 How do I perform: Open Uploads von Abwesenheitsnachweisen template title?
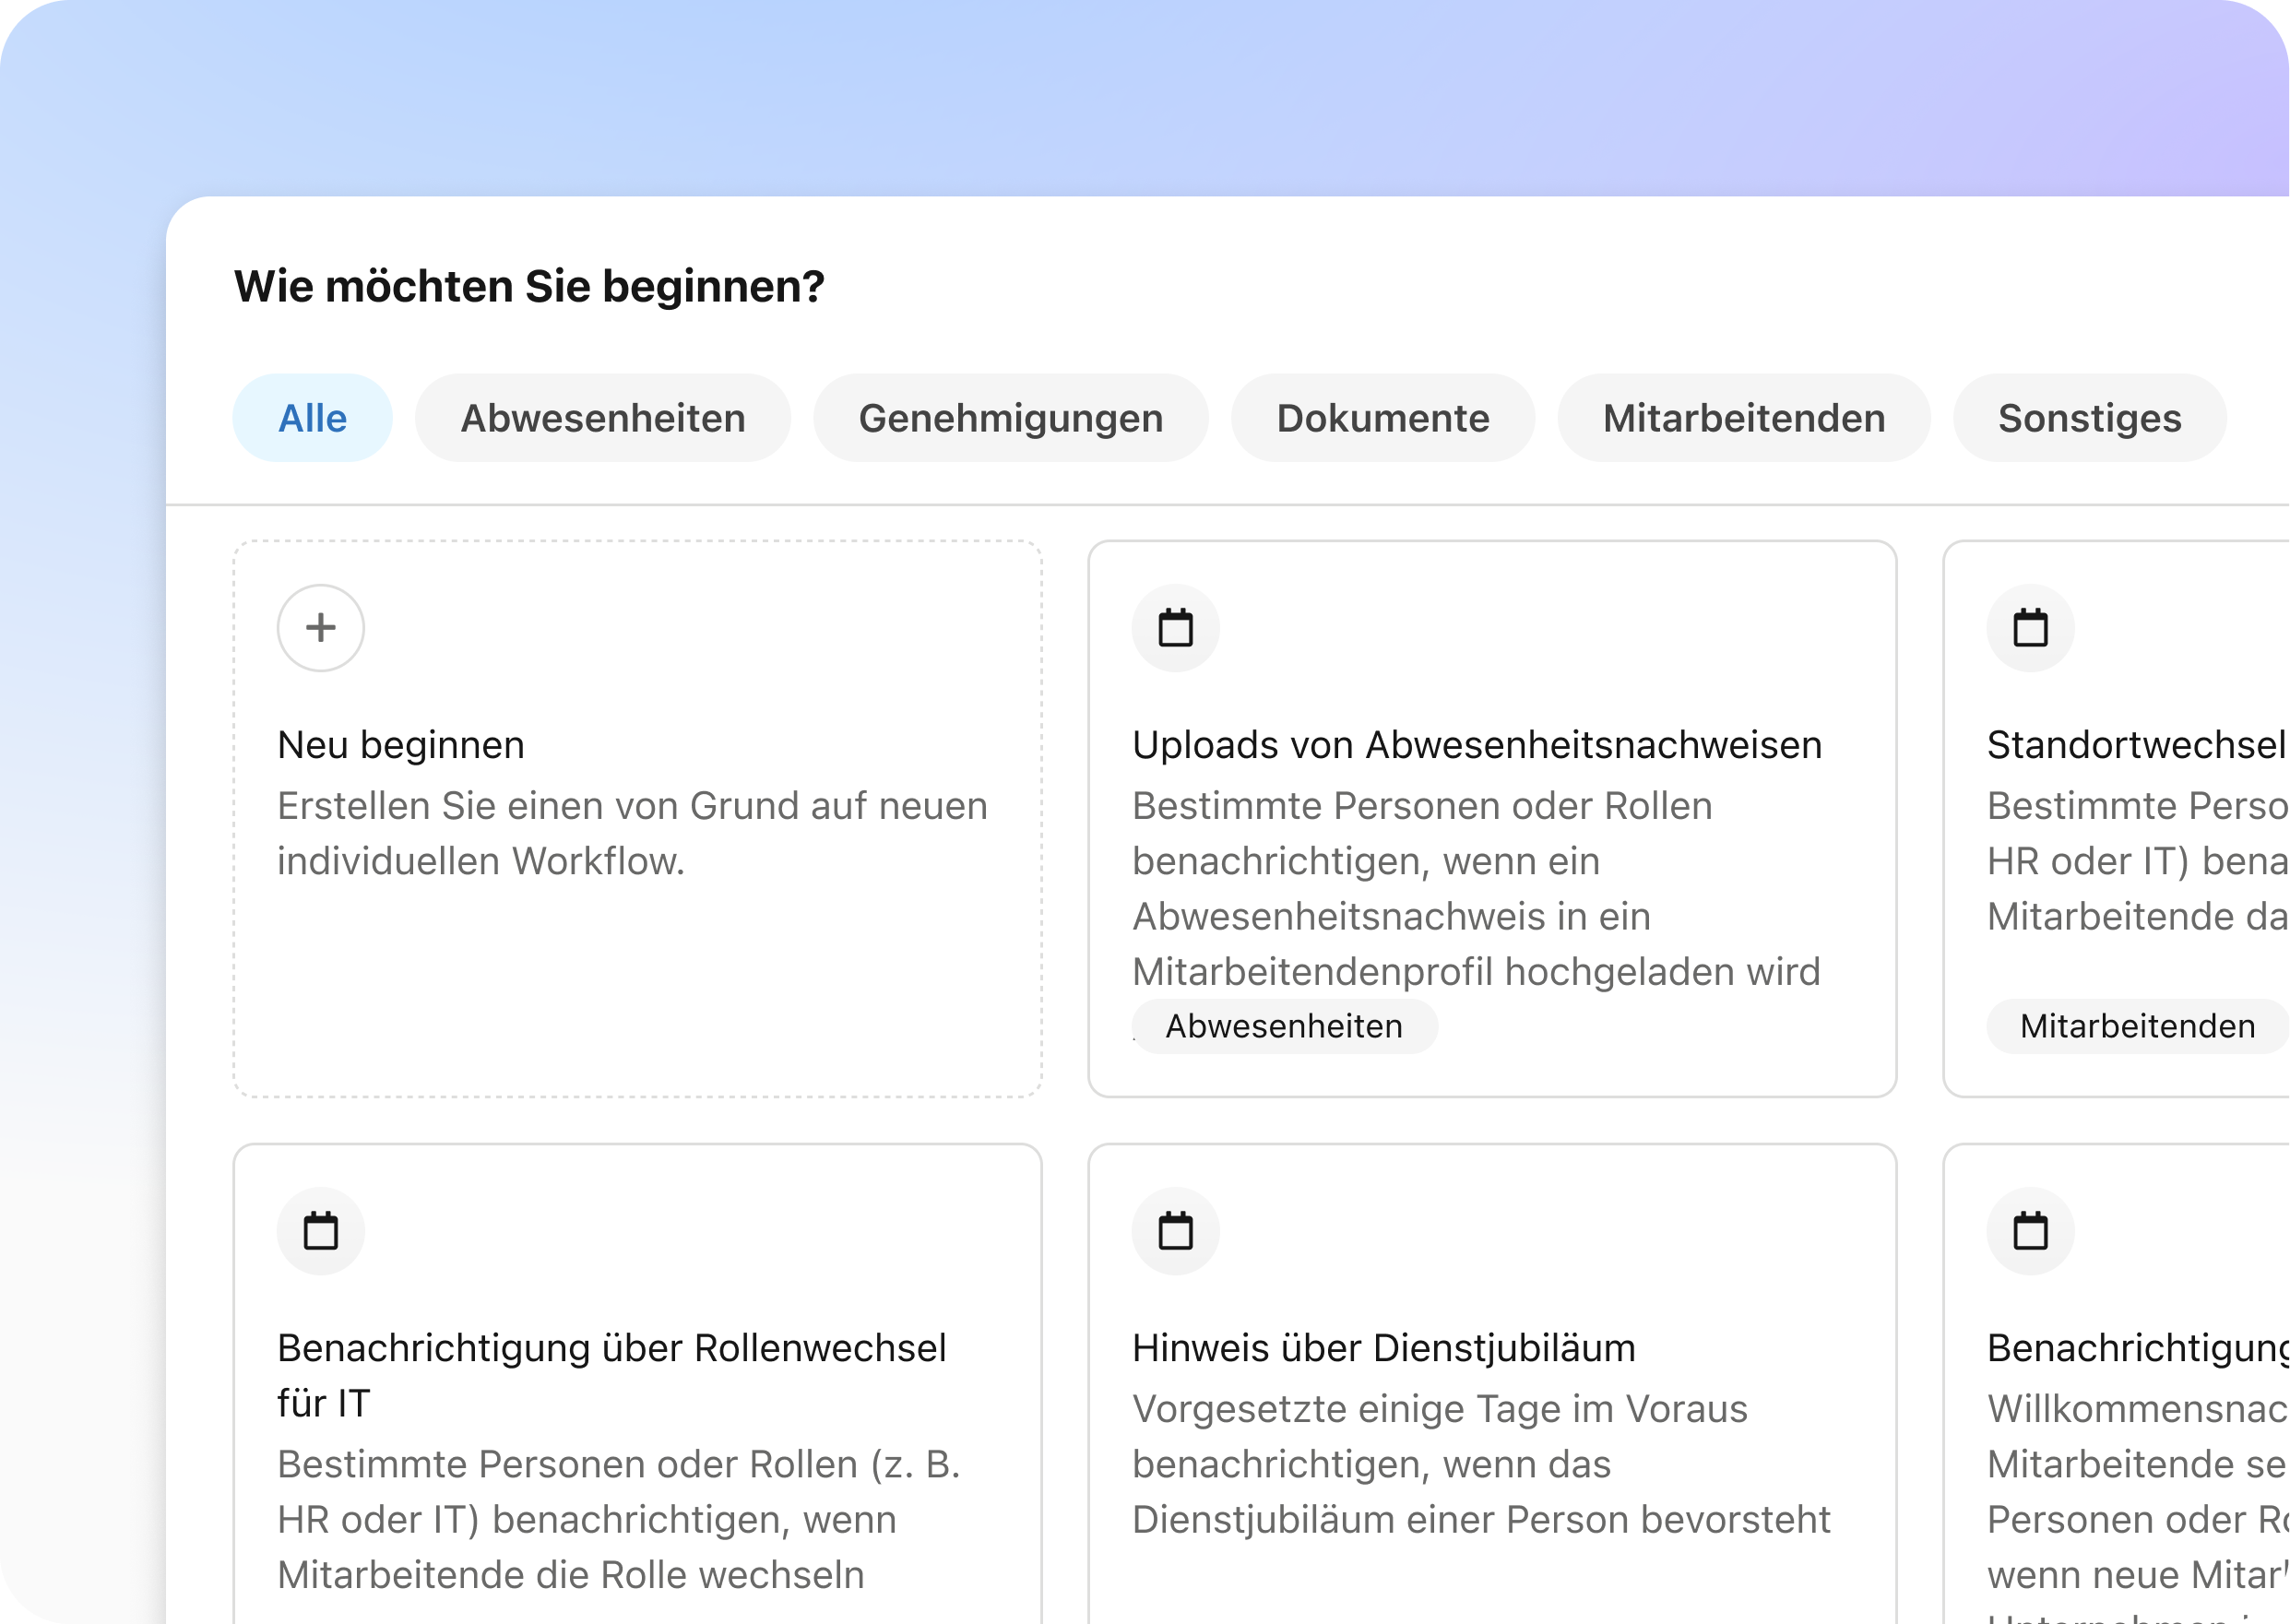pyautogui.click(x=1477, y=745)
